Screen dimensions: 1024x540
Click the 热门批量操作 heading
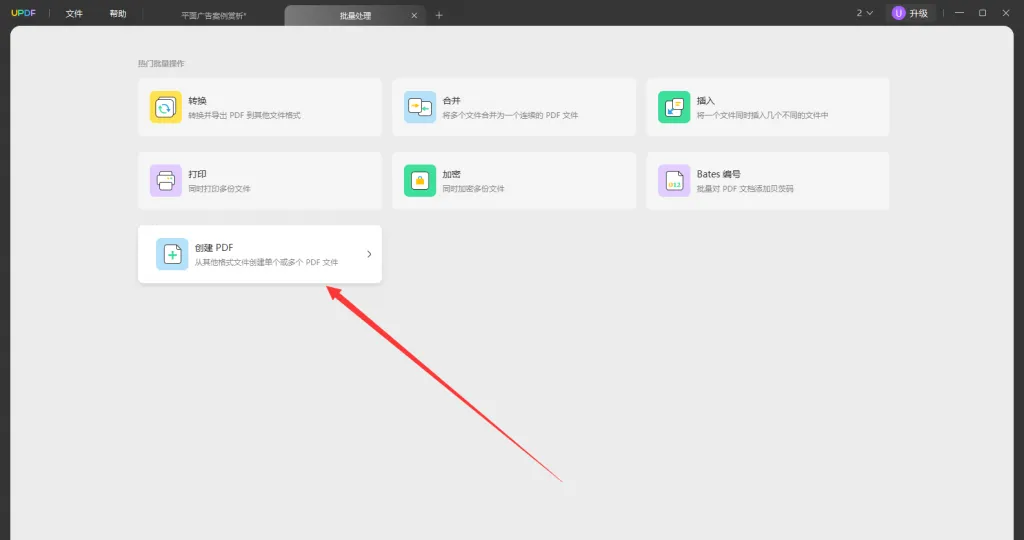pos(161,63)
